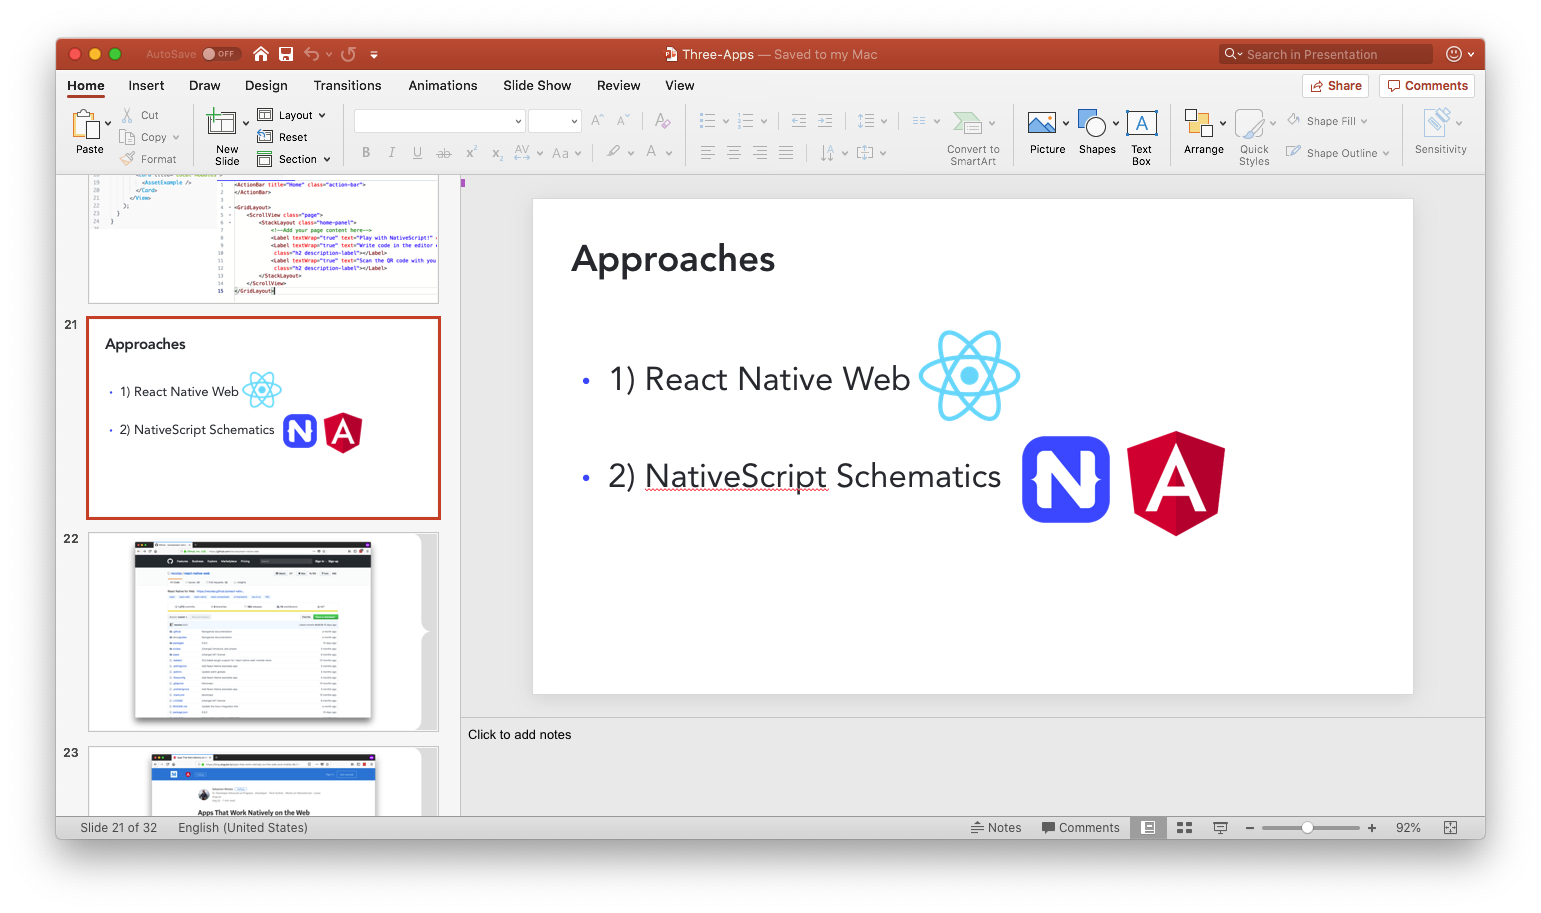Toggle superscript formatting
This screenshot has height=913, width=1541.
click(x=471, y=153)
